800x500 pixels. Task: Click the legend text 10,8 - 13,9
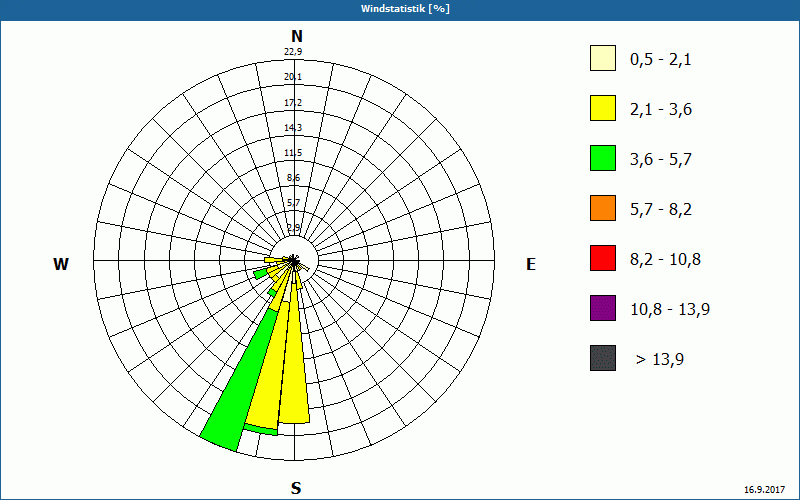pos(670,310)
